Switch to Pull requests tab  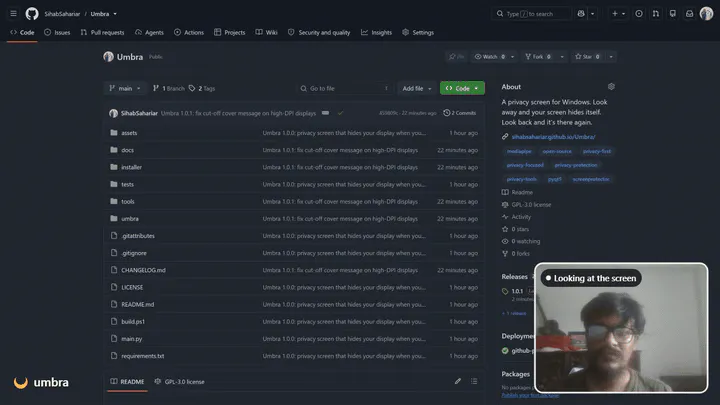pos(102,33)
